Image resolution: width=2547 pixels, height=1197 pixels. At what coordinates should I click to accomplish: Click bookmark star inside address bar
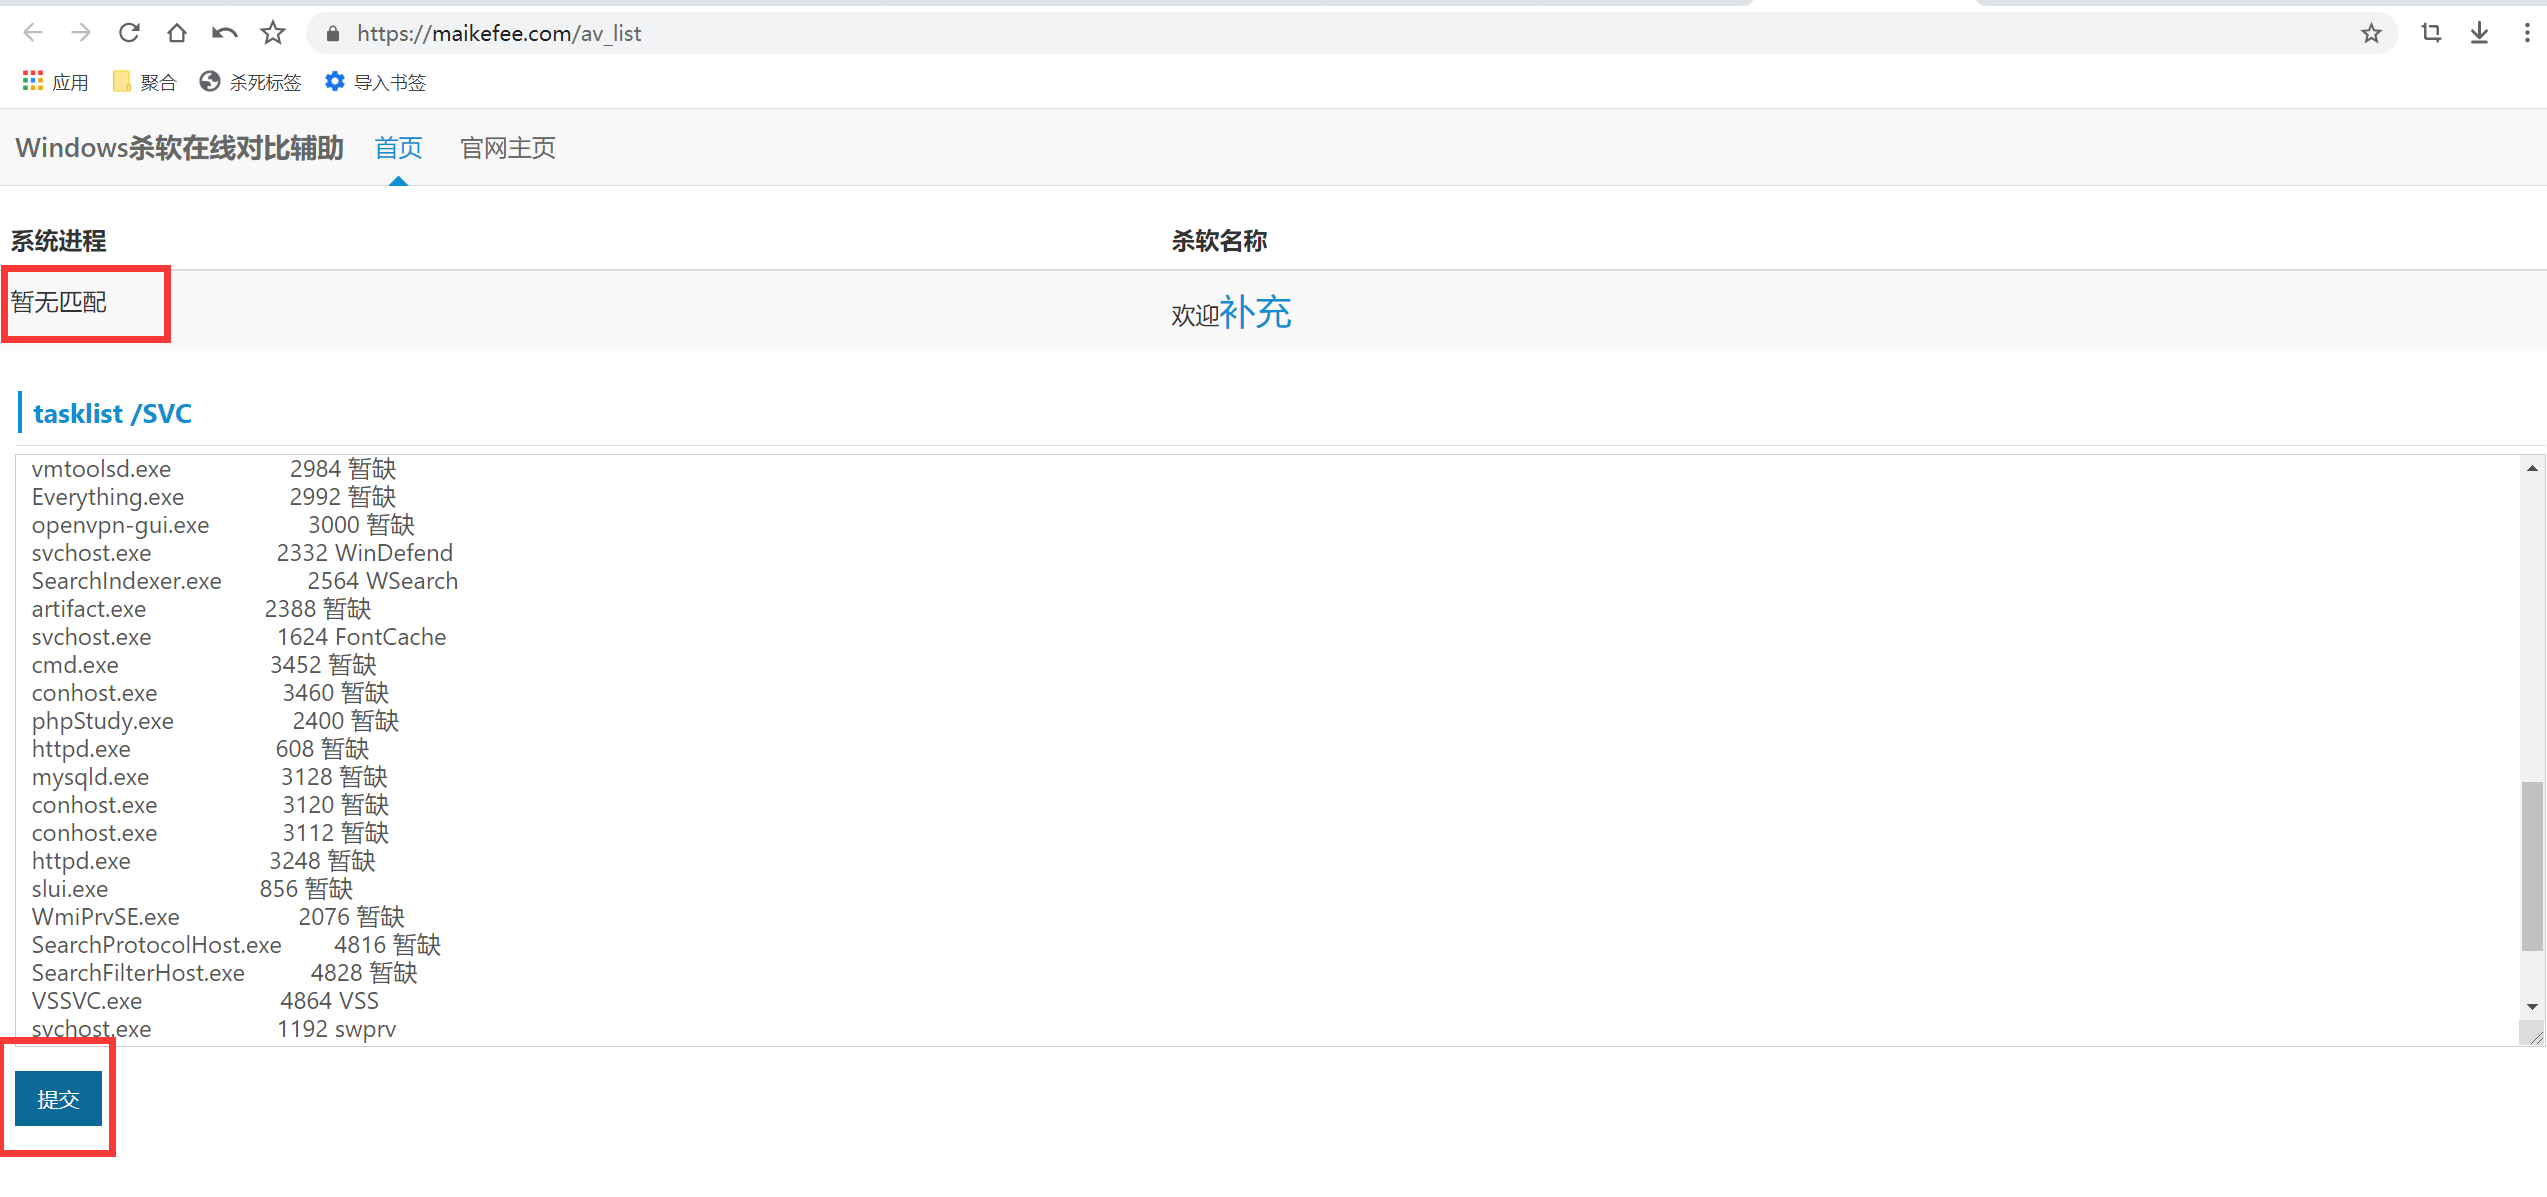click(x=2371, y=34)
